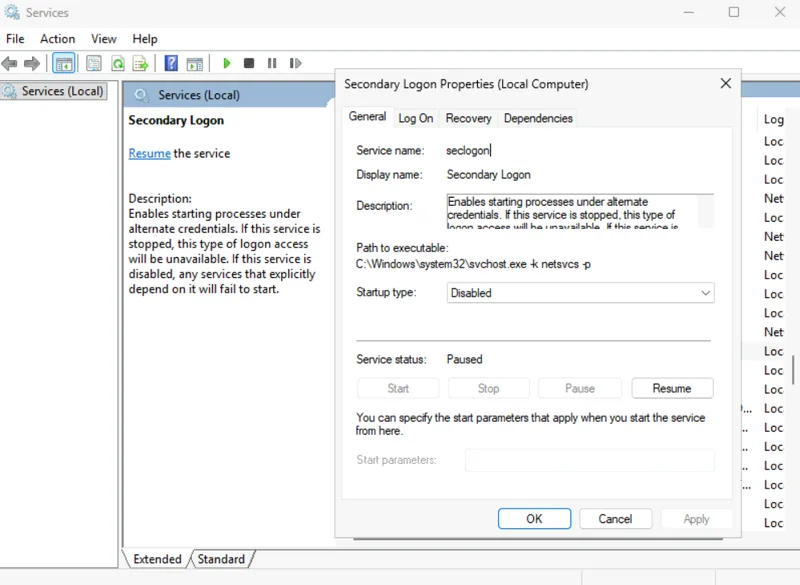Click the Restart Service toolbar icon
Image resolution: width=800 pixels, height=585 pixels.
(295, 63)
